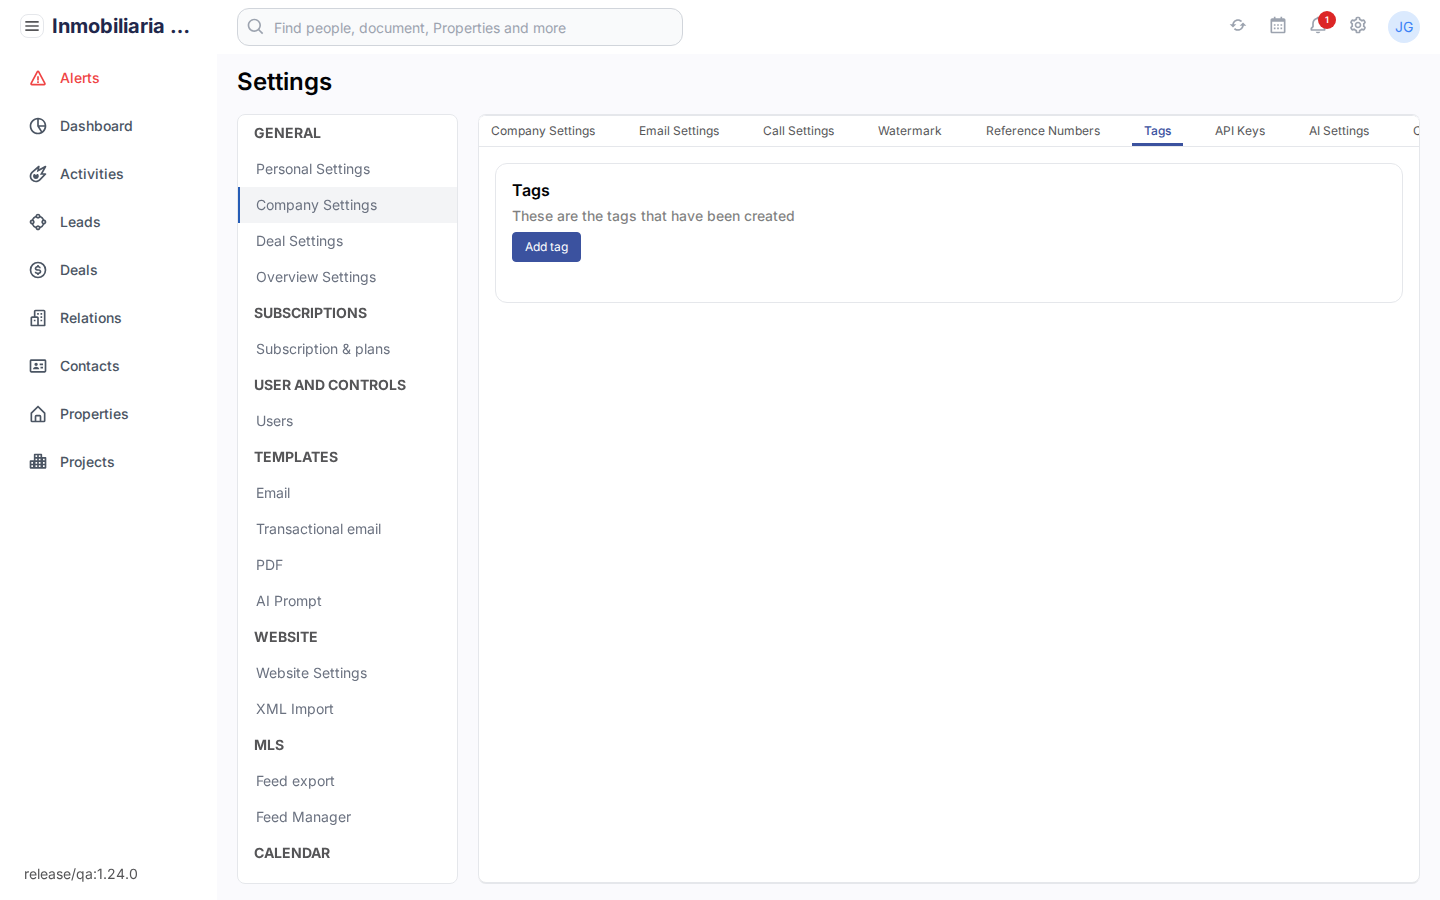1440x900 pixels.
Task: Open Alerts from the sidebar
Action: [80, 78]
